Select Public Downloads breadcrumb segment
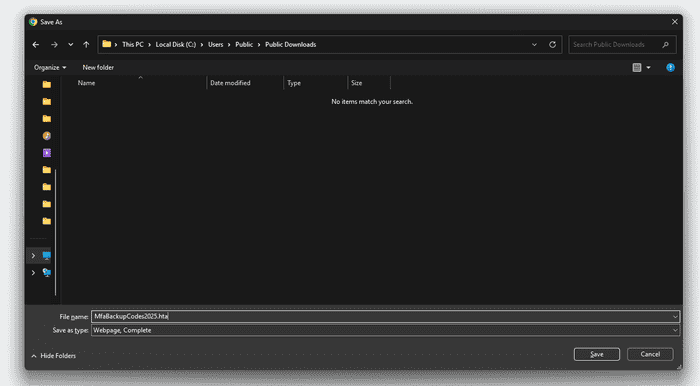Image resolution: width=700 pixels, height=386 pixels. [291, 45]
